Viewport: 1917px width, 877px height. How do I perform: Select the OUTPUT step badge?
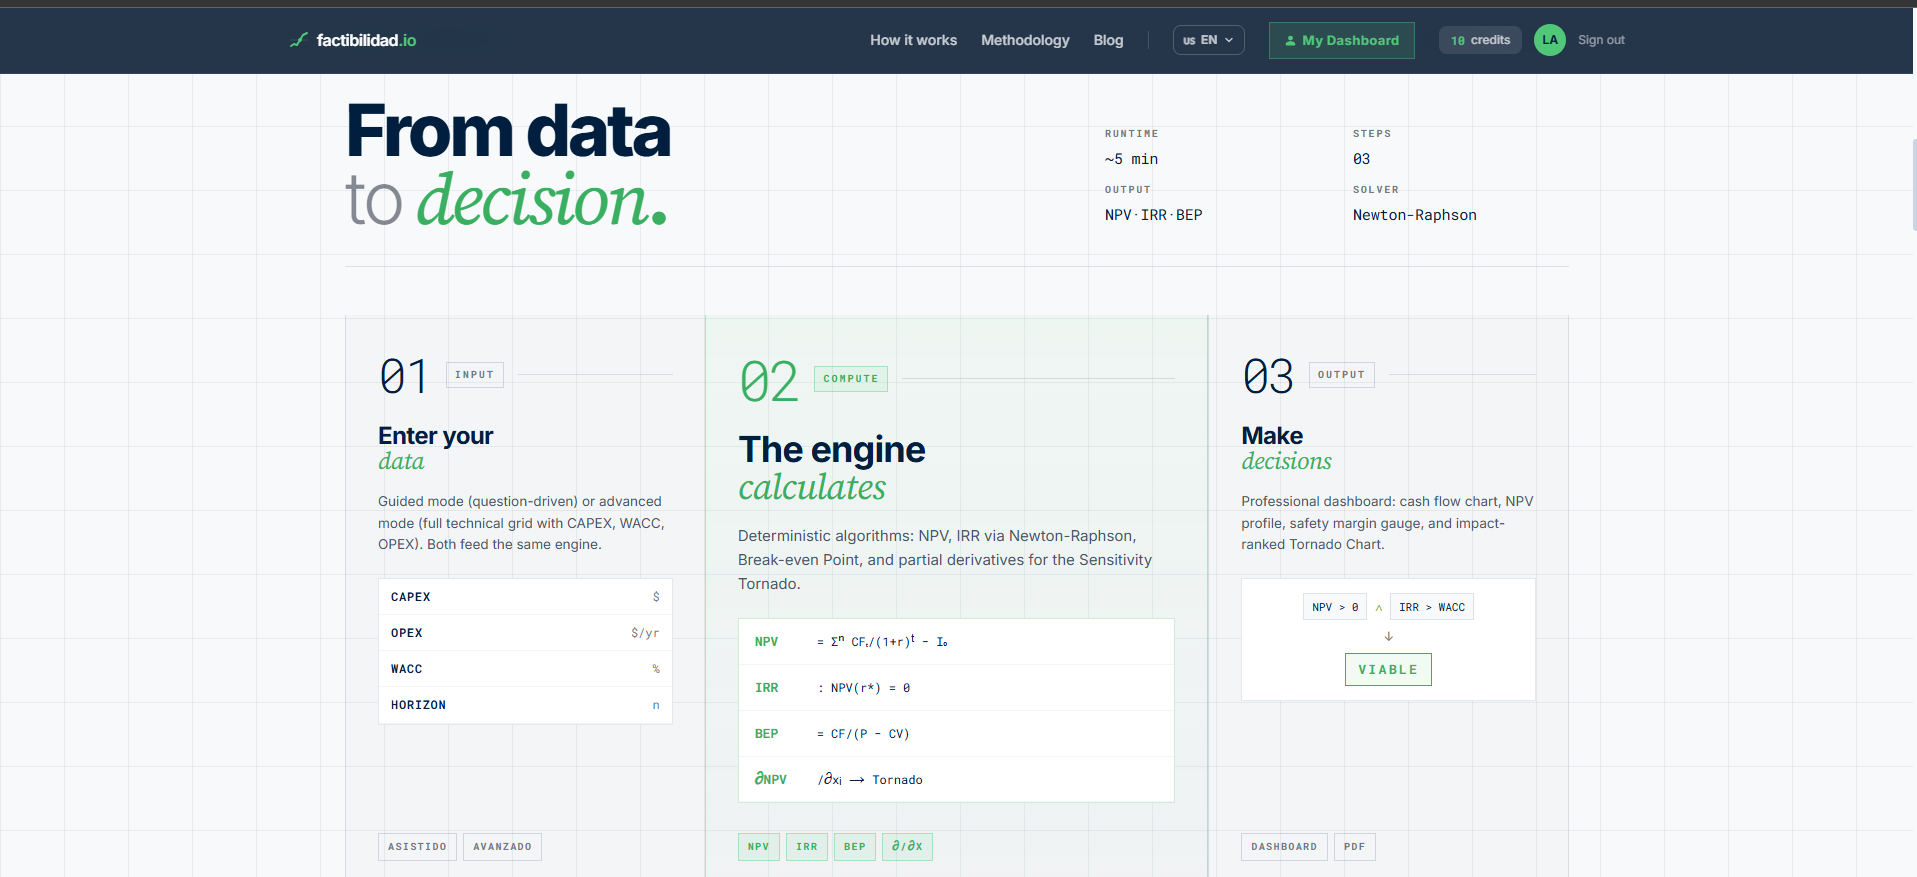1341,375
